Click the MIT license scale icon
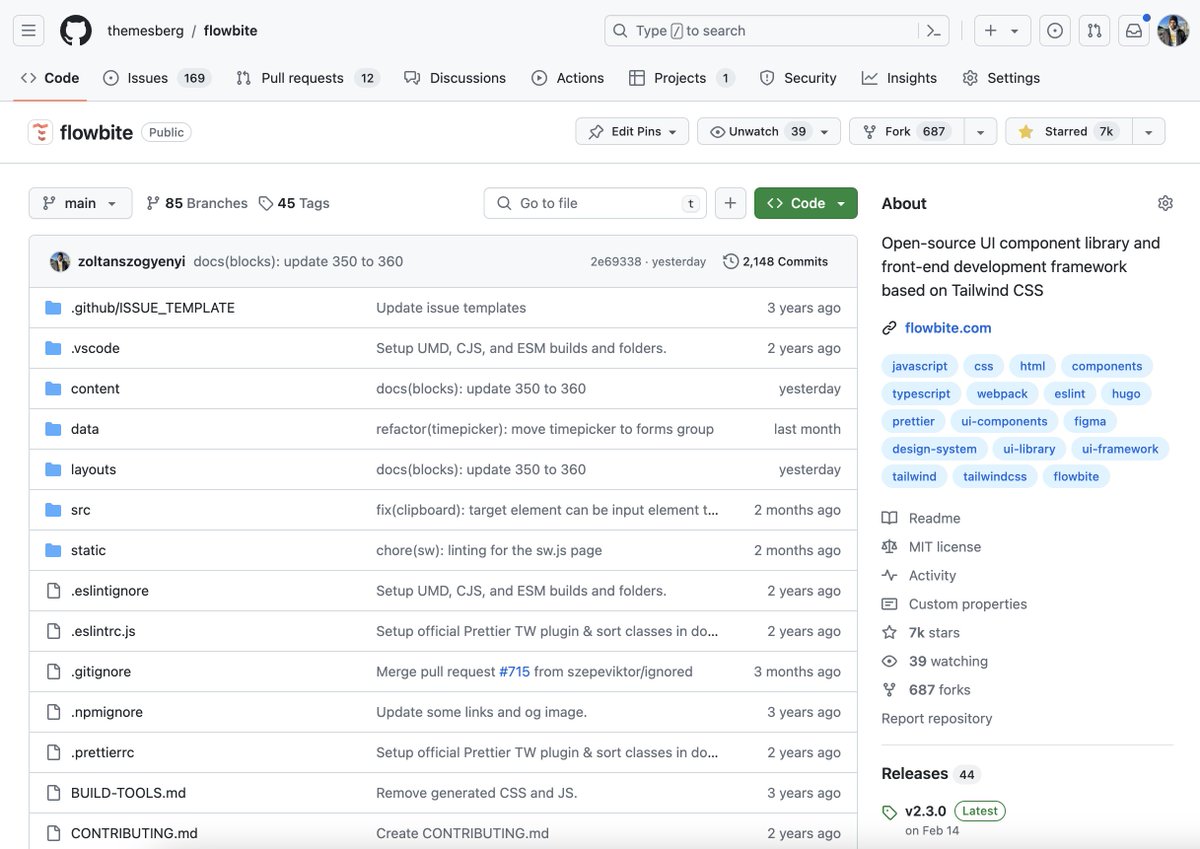The width and height of the screenshot is (1200, 849). [x=889, y=547]
